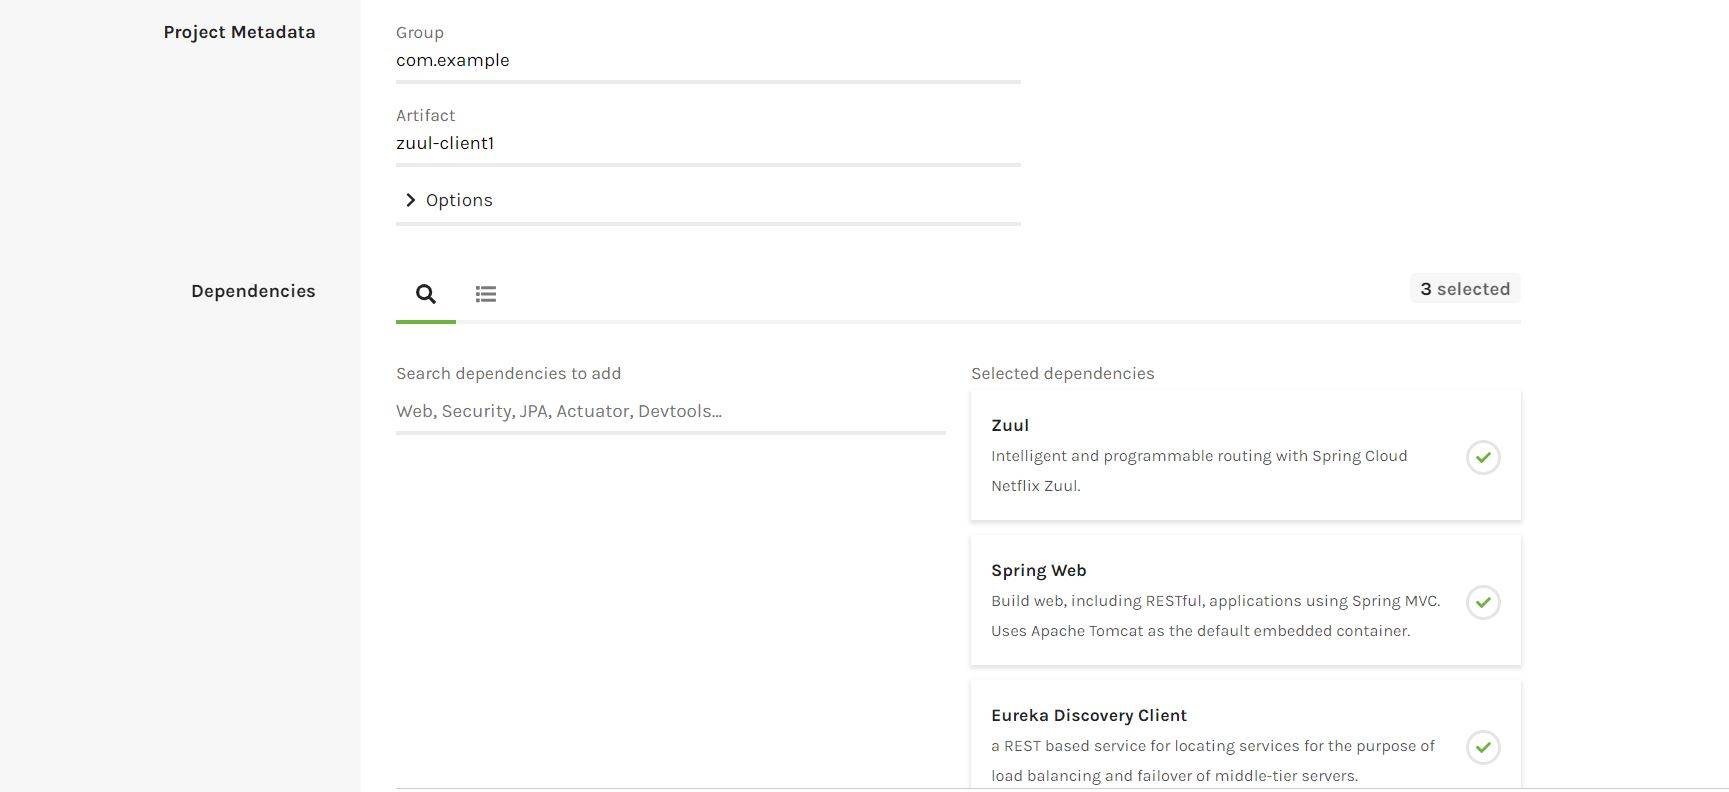1729x792 pixels.
Task: Click the magnifier search dependencies tab icon
Action: click(x=426, y=294)
